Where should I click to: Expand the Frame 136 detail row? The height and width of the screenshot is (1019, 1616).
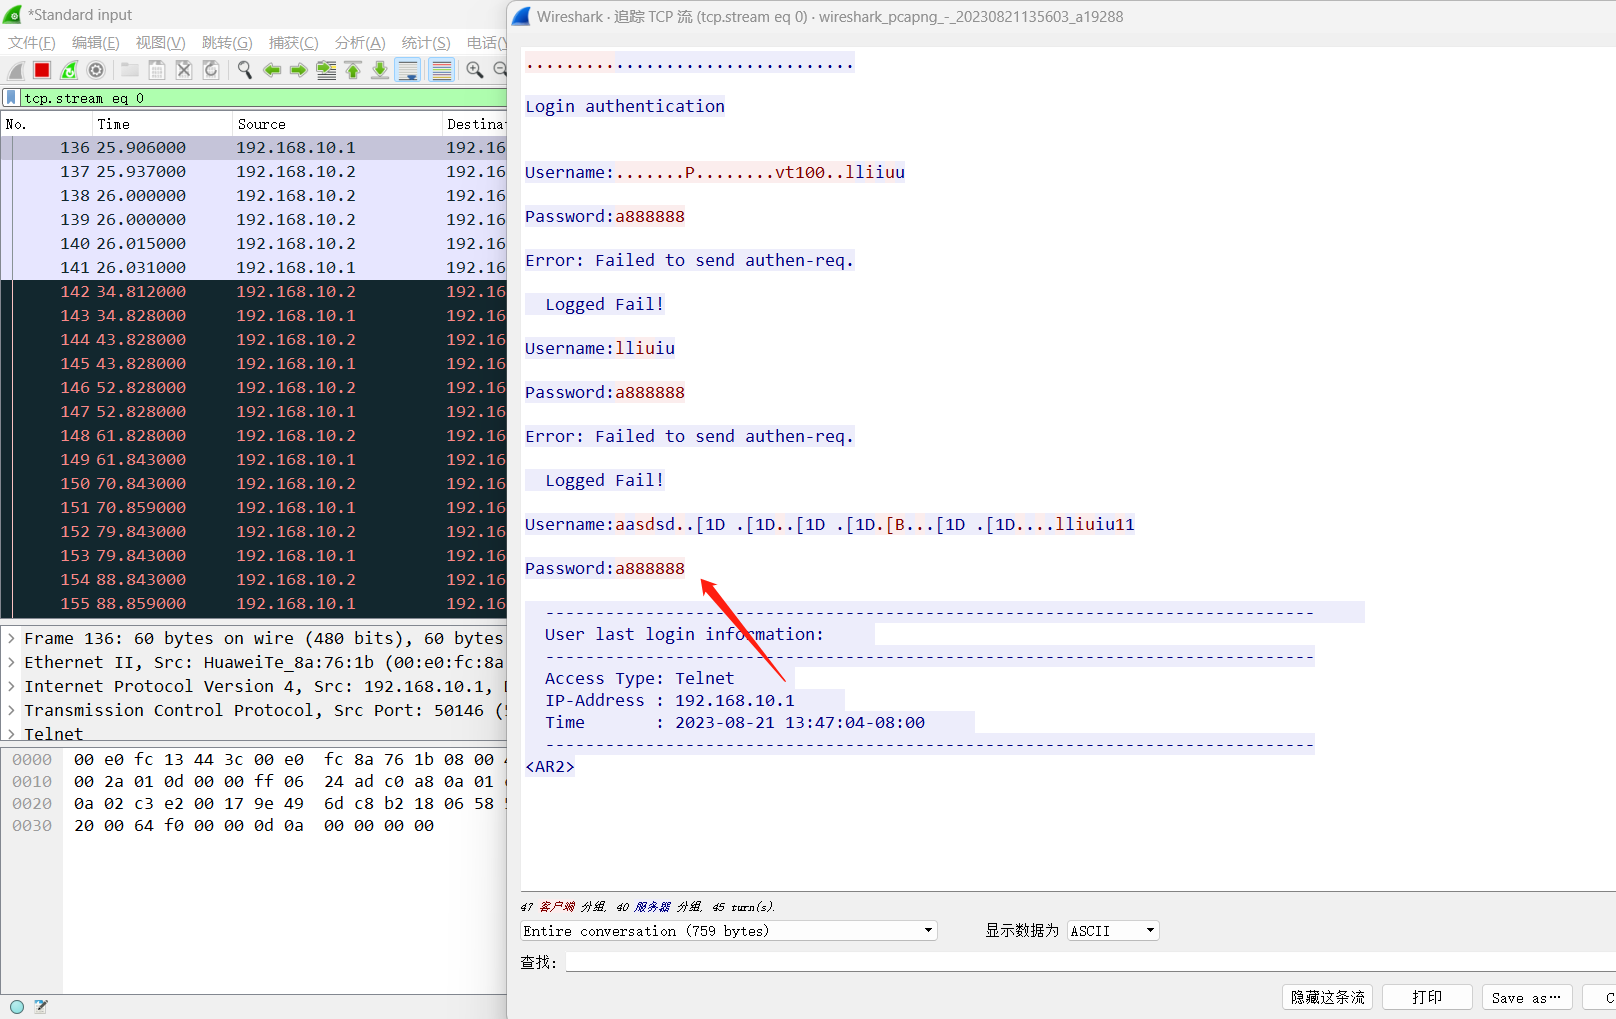tap(12, 638)
